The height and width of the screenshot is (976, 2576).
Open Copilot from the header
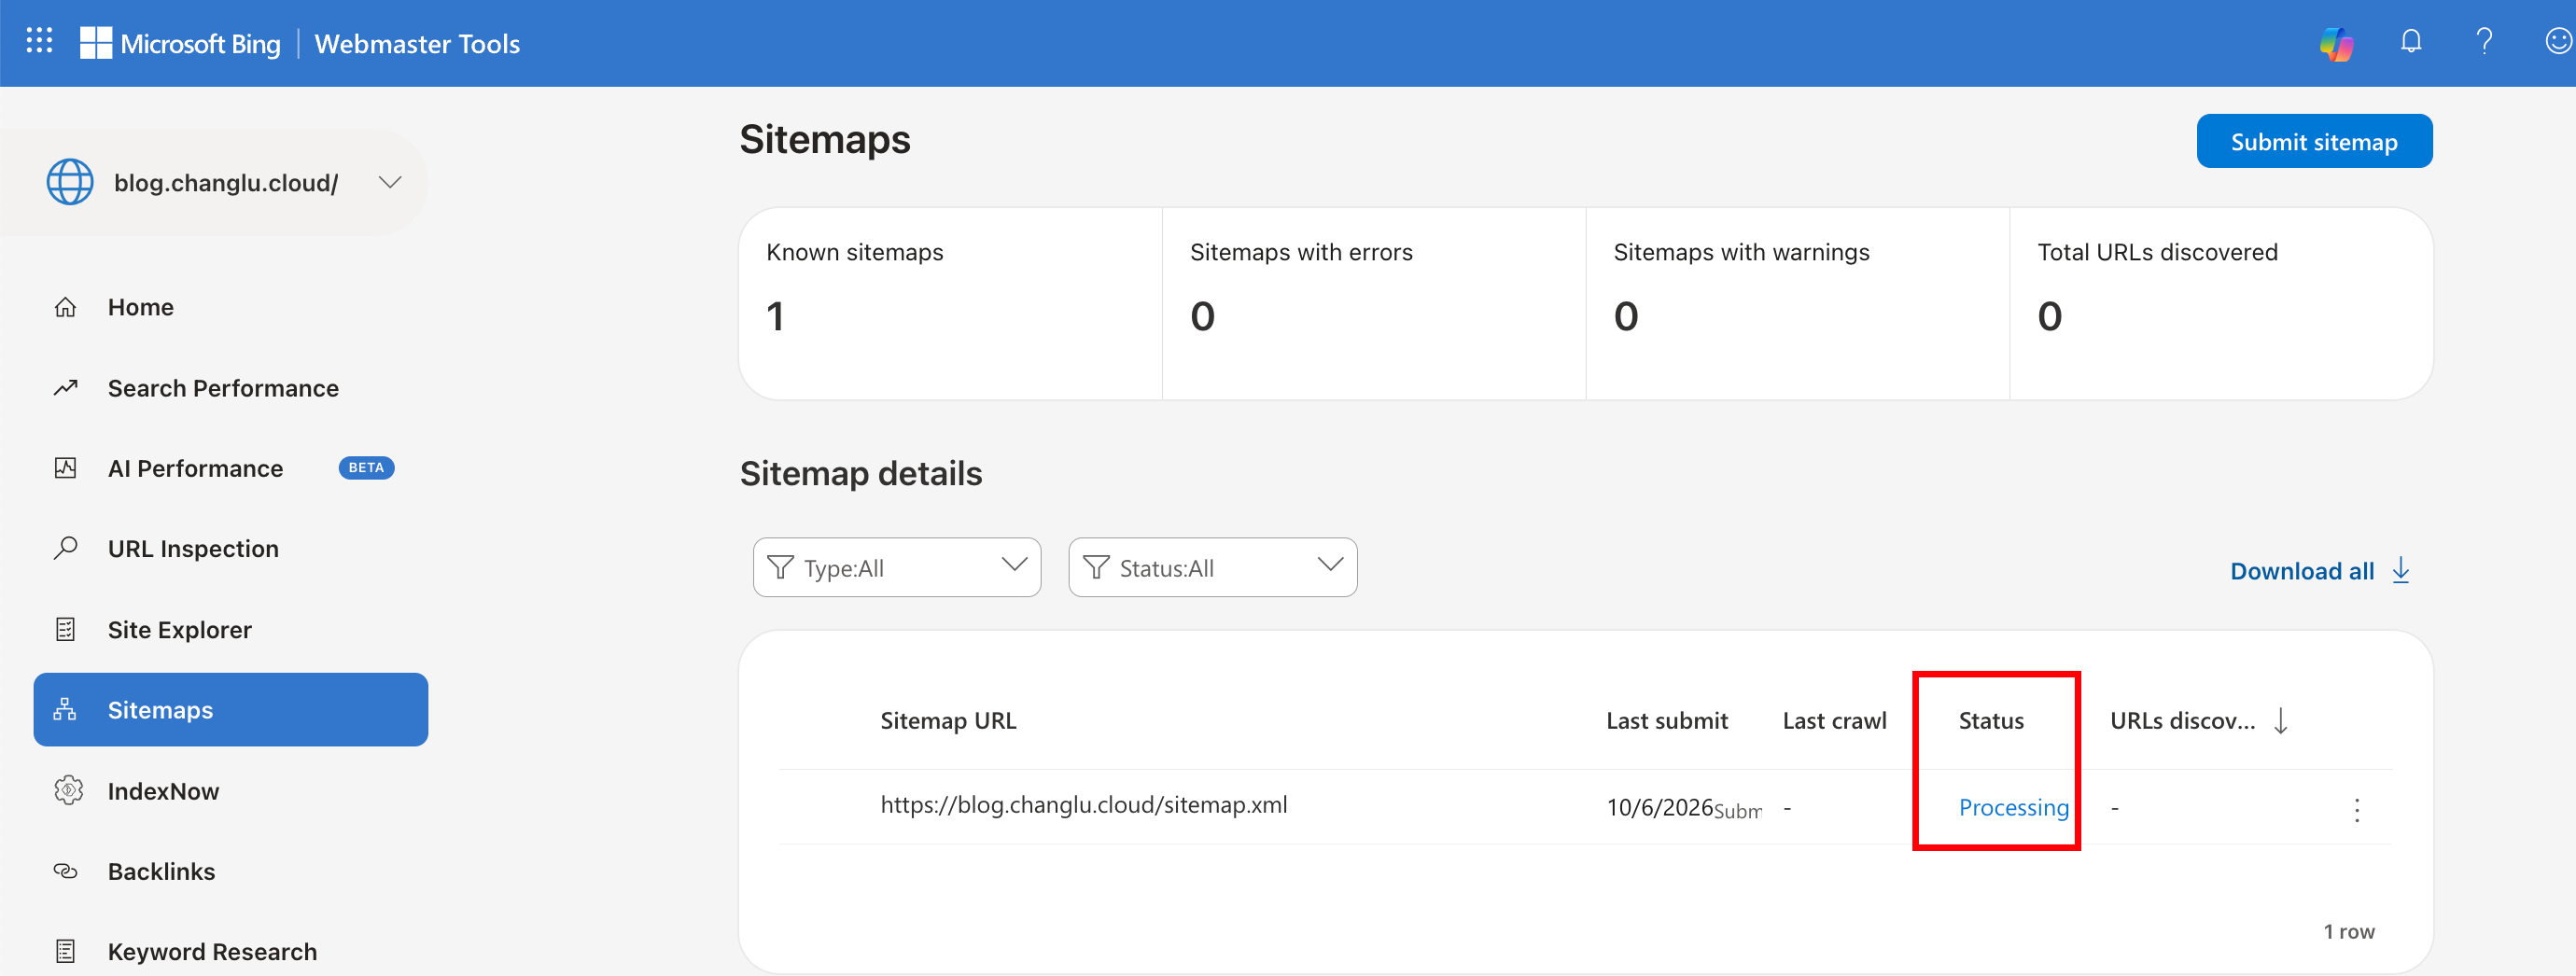pos(2337,43)
